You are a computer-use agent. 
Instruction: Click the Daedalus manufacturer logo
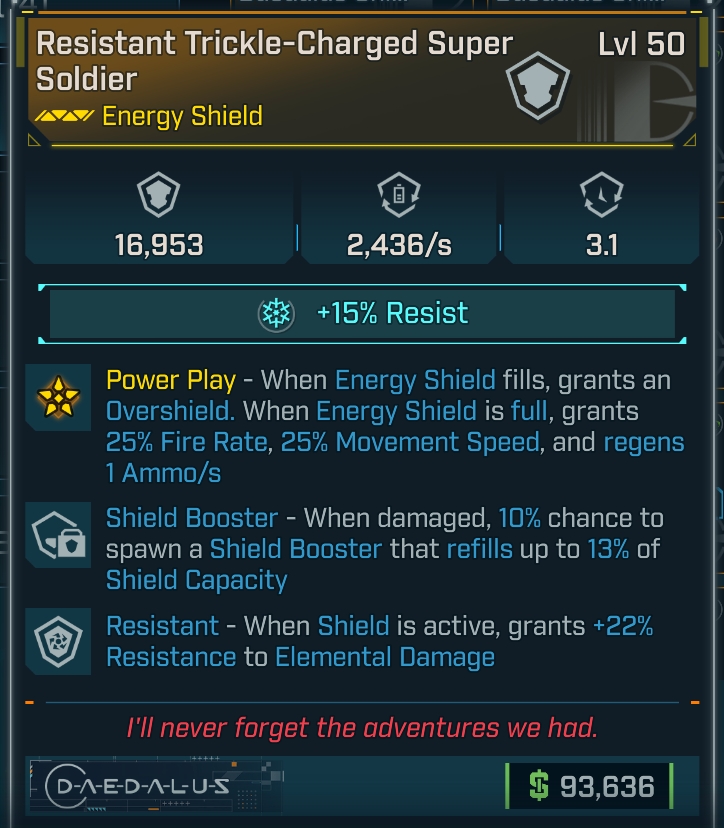142,786
